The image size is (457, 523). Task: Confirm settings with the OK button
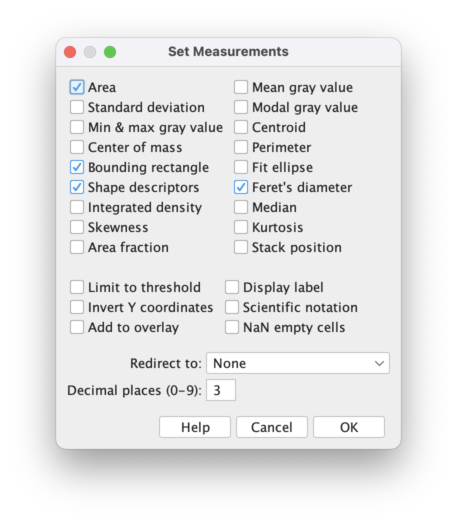coord(349,427)
